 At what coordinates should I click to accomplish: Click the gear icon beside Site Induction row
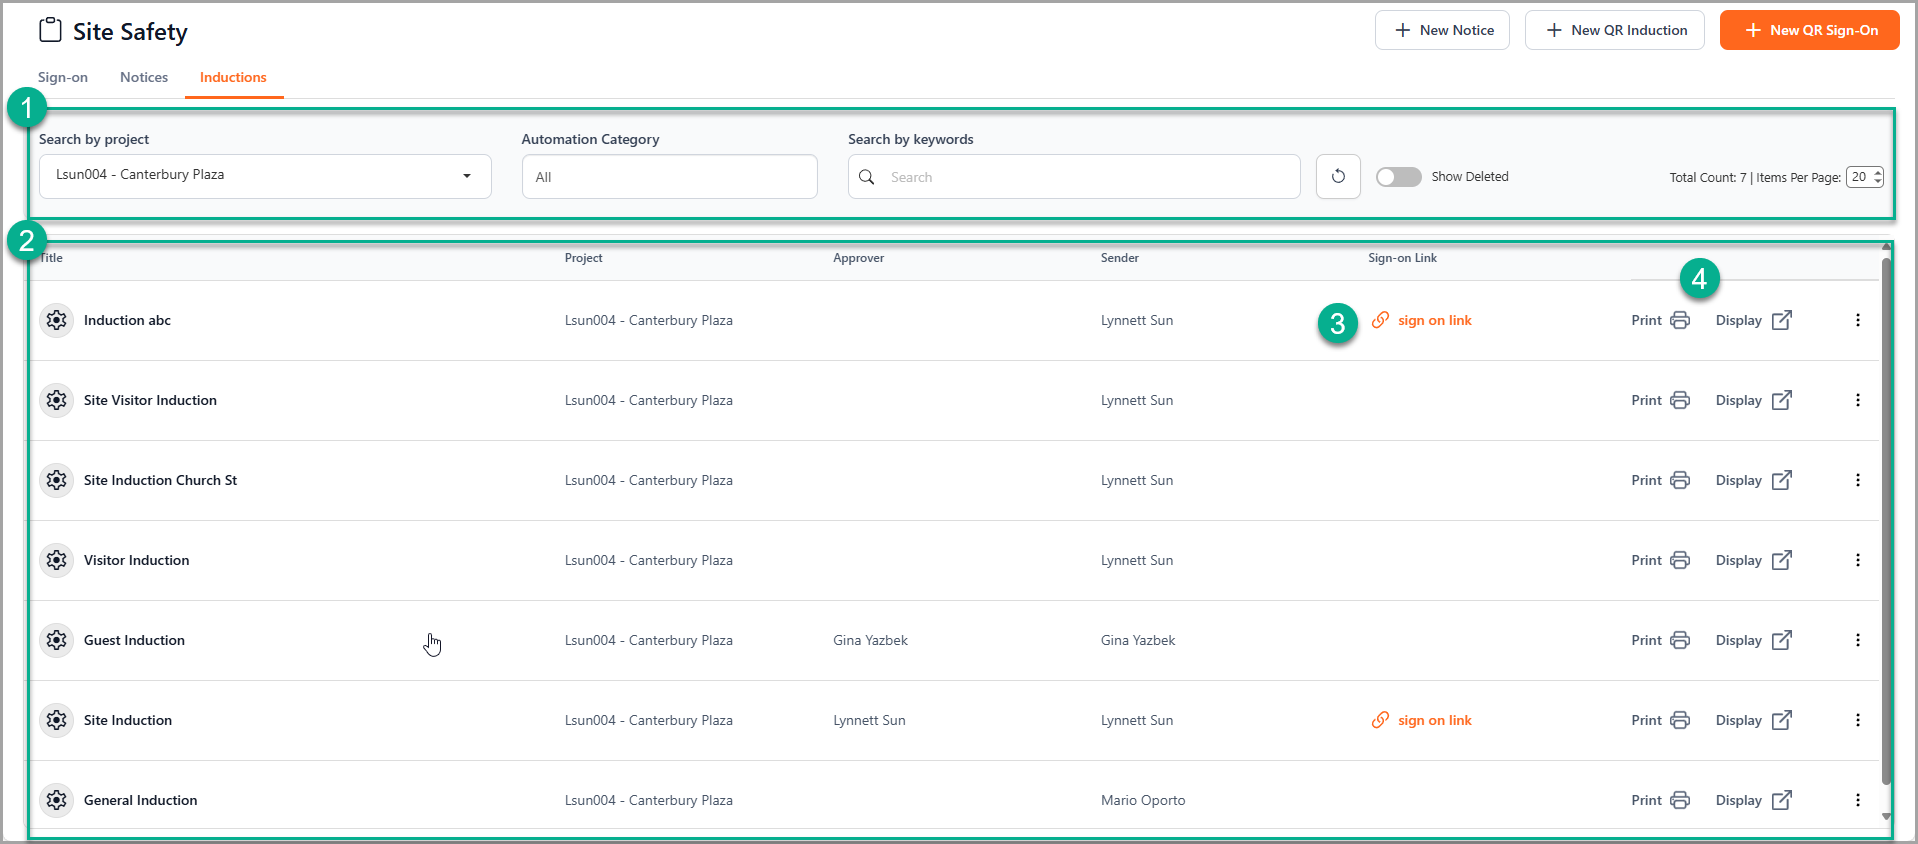click(57, 720)
